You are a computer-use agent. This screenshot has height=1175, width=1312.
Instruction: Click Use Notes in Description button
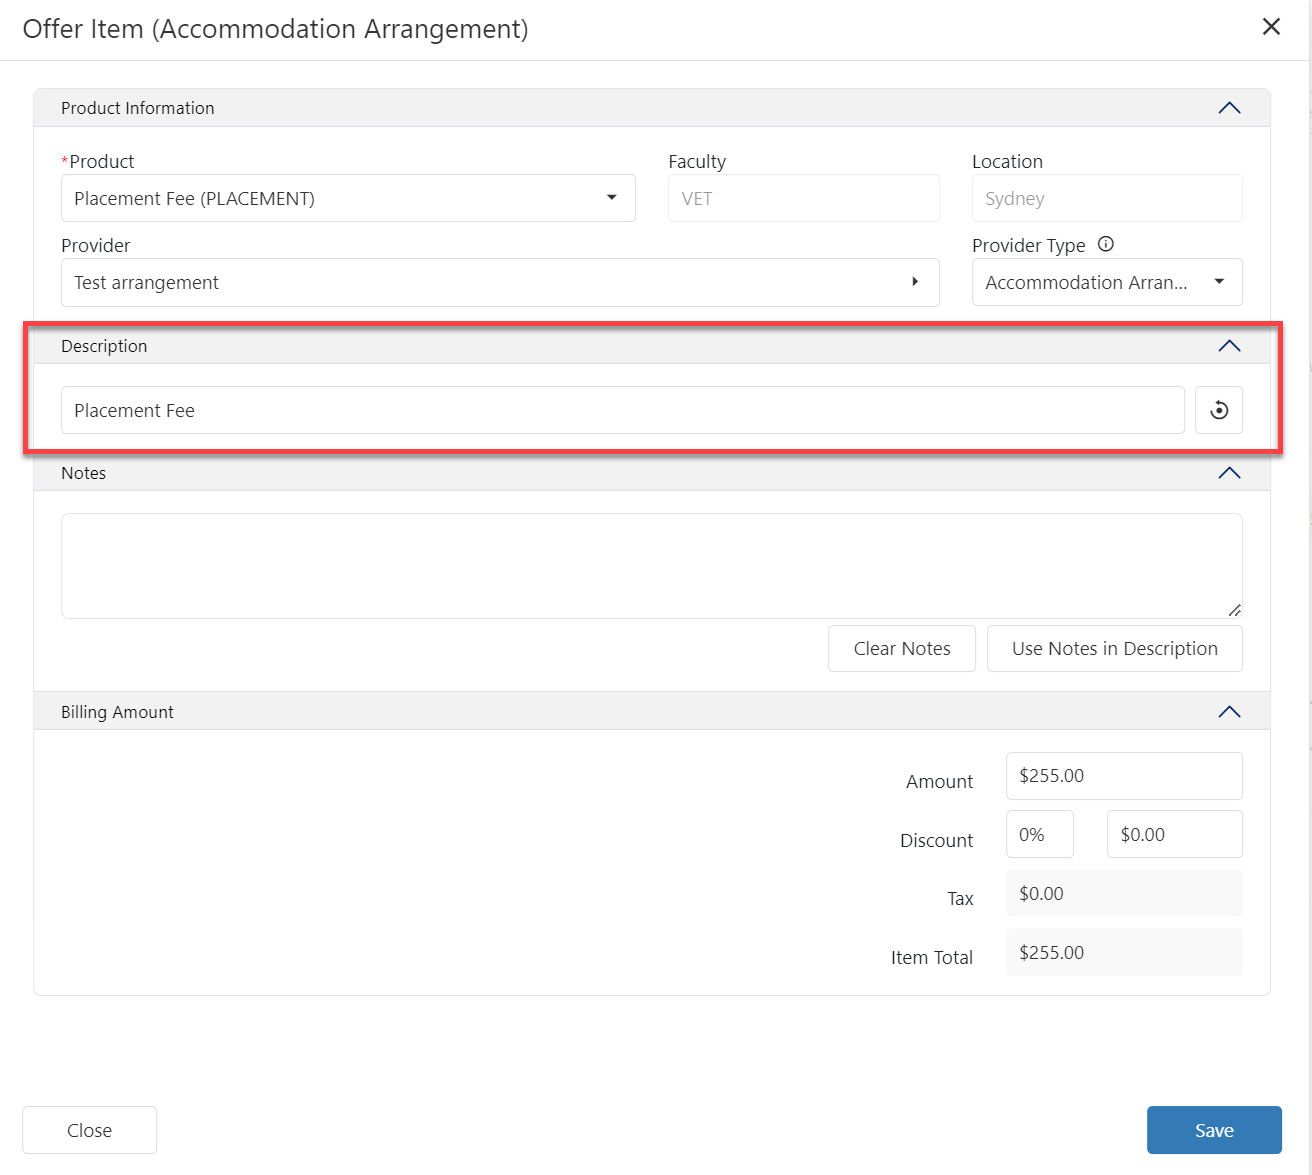tap(1114, 648)
